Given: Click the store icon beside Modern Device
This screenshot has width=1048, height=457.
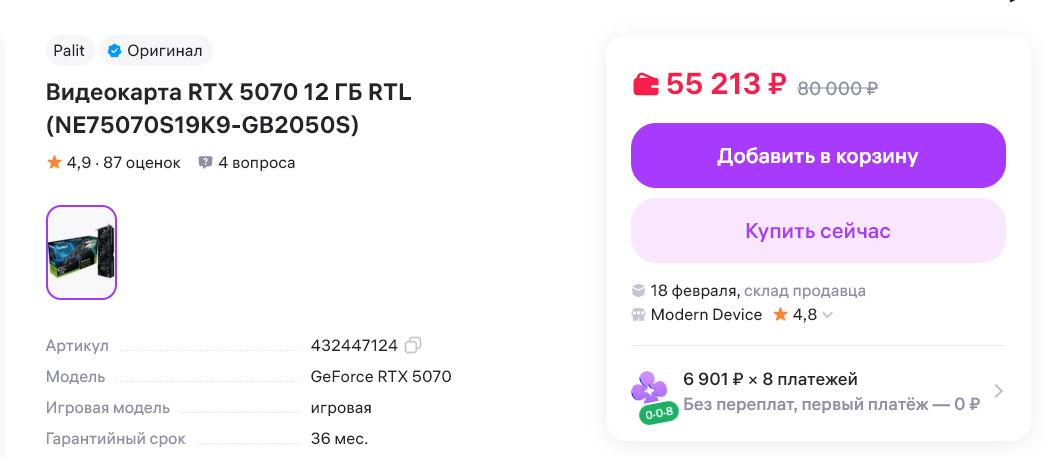Looking at the screenshot, I should 638,315.
